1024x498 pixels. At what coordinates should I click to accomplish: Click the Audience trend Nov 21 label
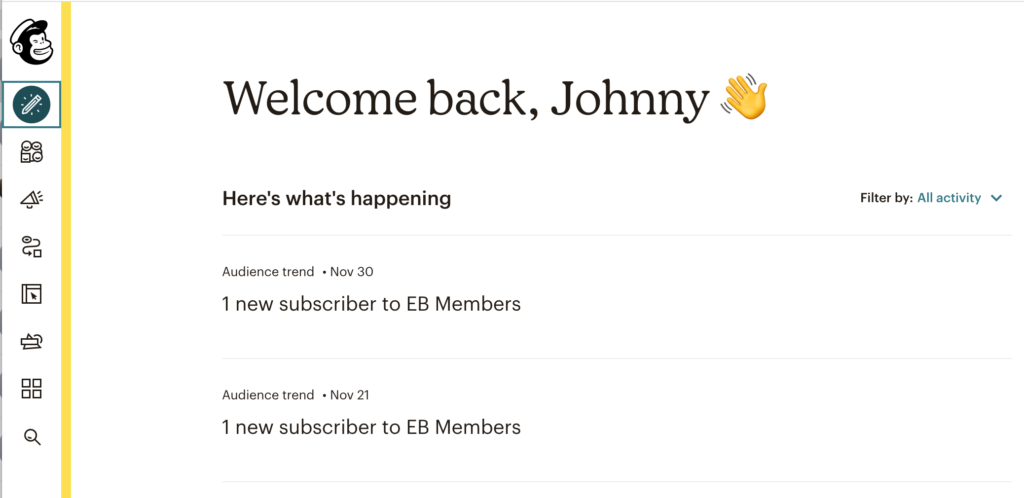[x=297, y=395]
